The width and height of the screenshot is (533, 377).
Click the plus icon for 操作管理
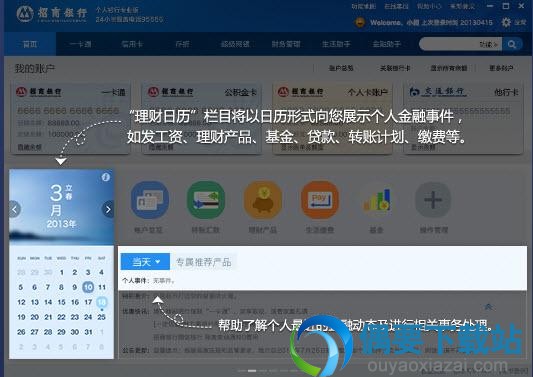click(x=433, y=200)
